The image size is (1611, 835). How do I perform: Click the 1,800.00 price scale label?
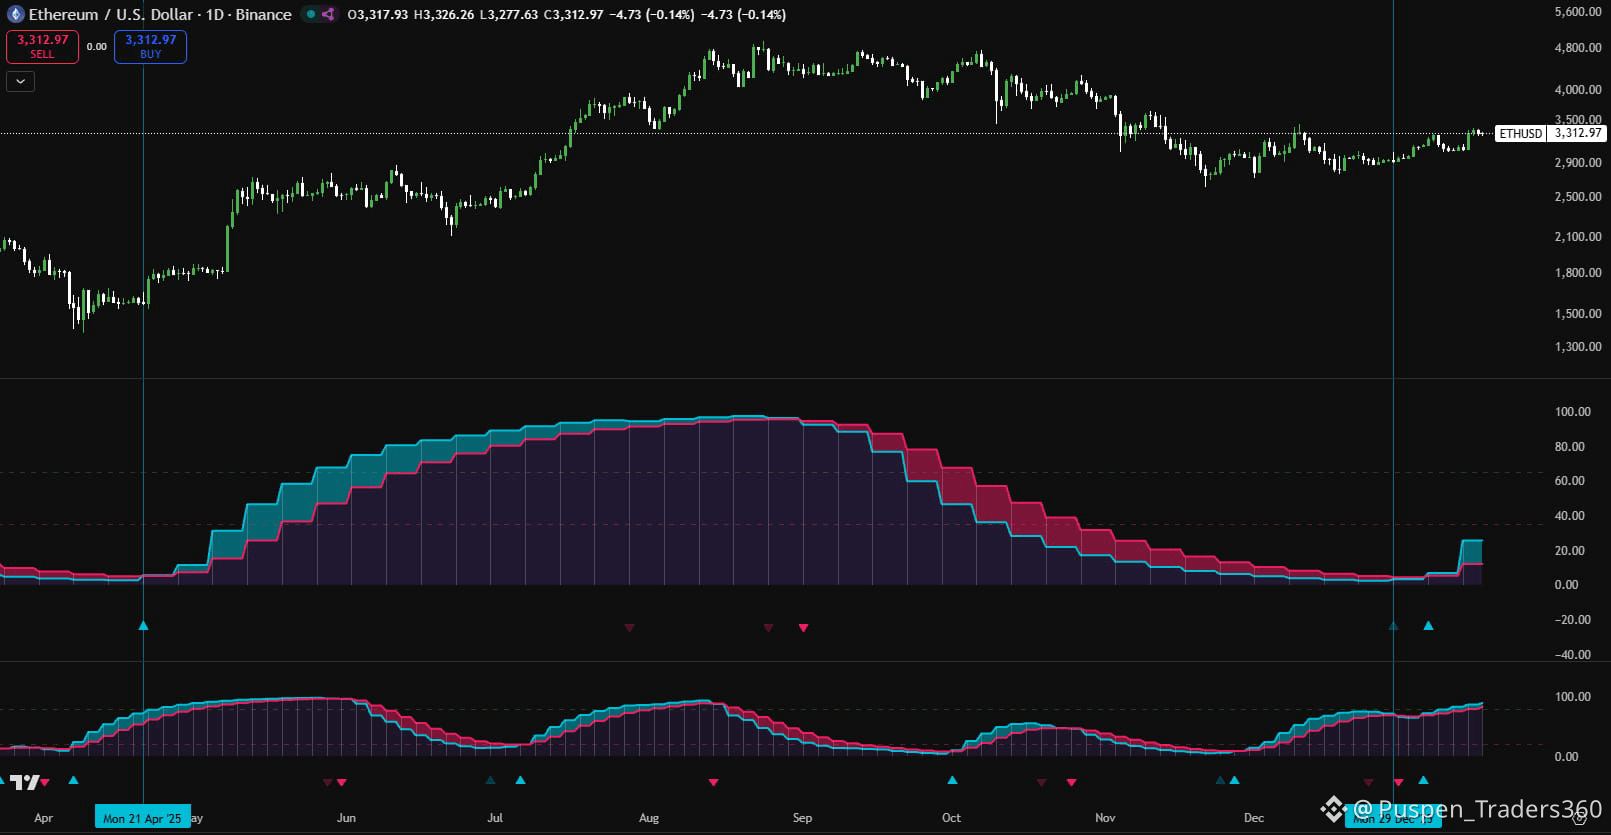(x=1578, y=273)
